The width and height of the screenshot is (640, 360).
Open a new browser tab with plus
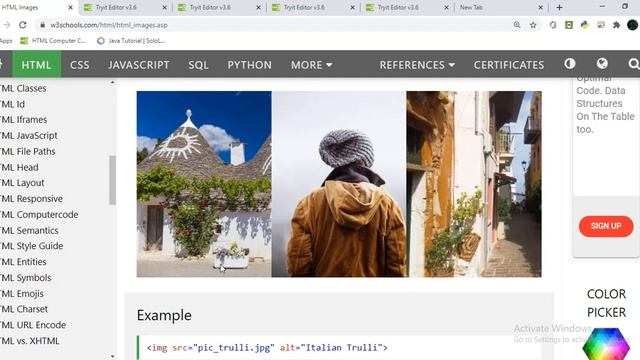pos(559,7)
